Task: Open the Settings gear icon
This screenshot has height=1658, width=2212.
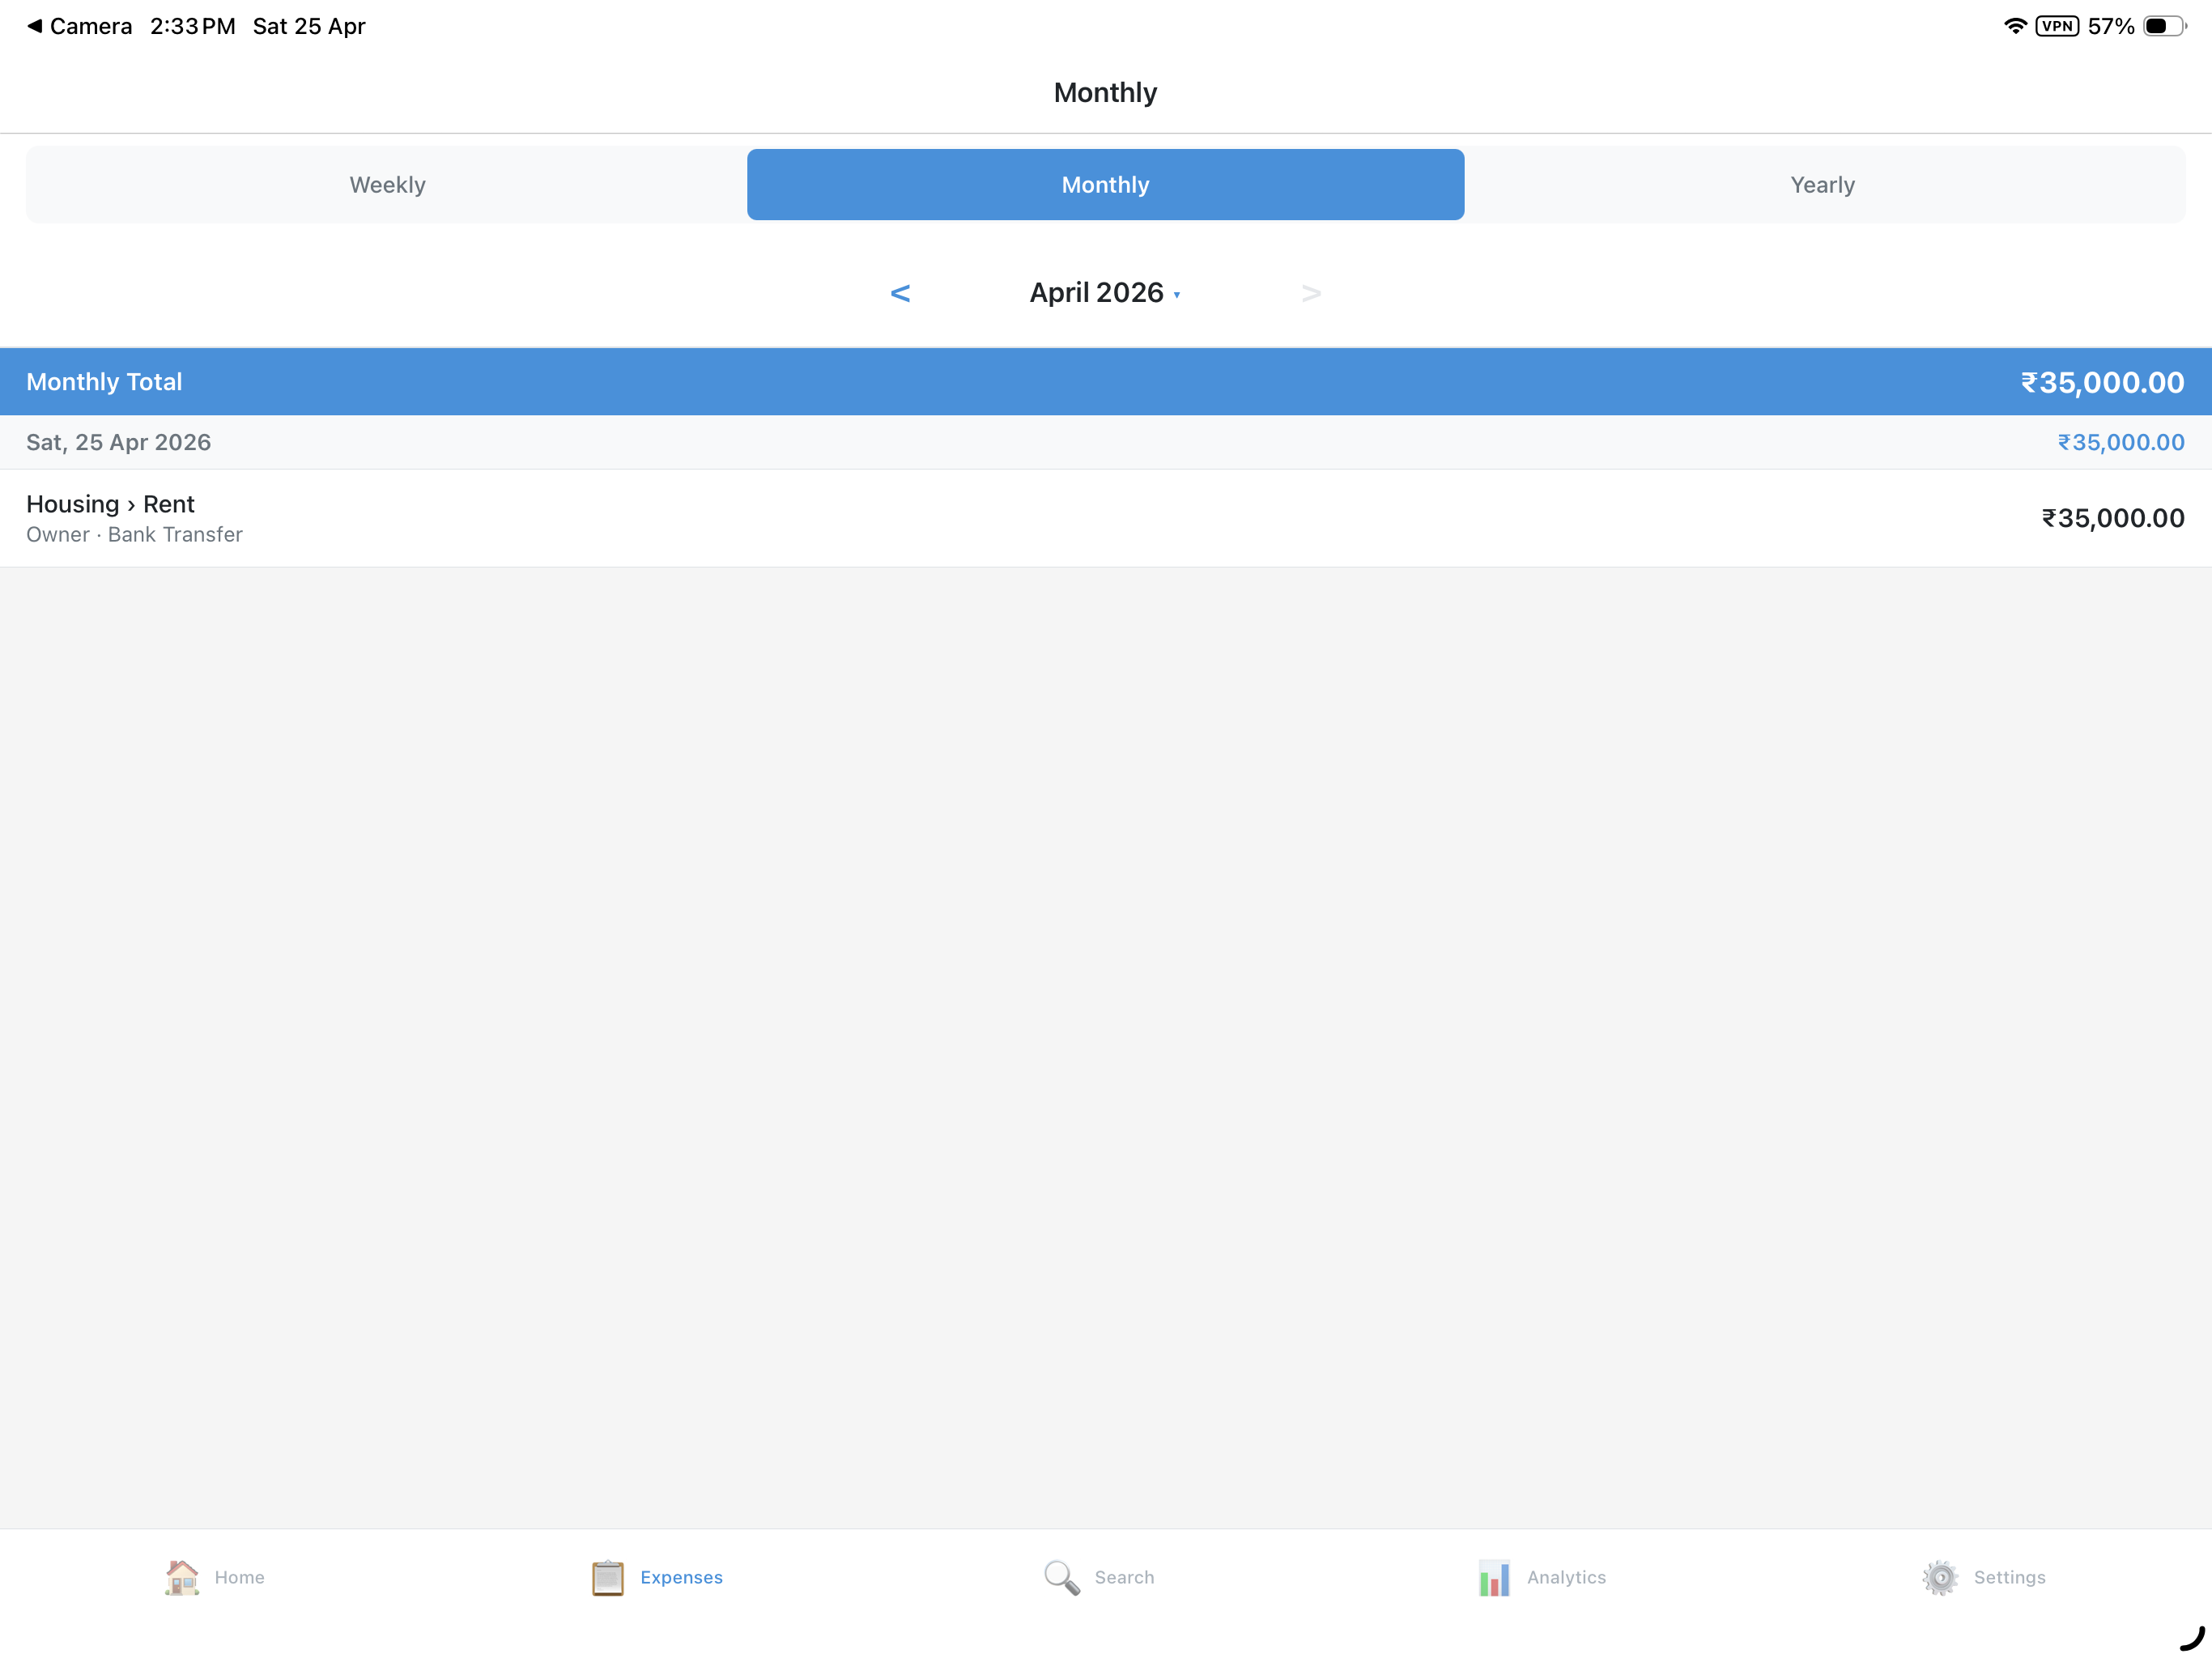Action: [1940, 1577]
